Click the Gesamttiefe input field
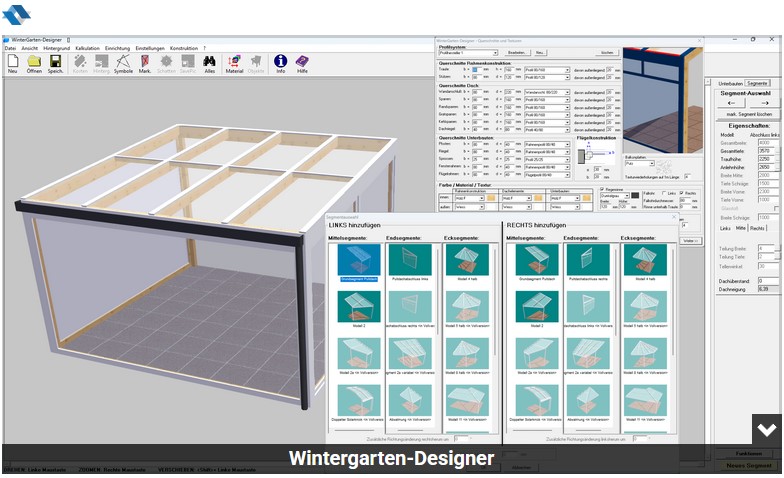Viewport: 784px width, 478px height. coord(766,150)
